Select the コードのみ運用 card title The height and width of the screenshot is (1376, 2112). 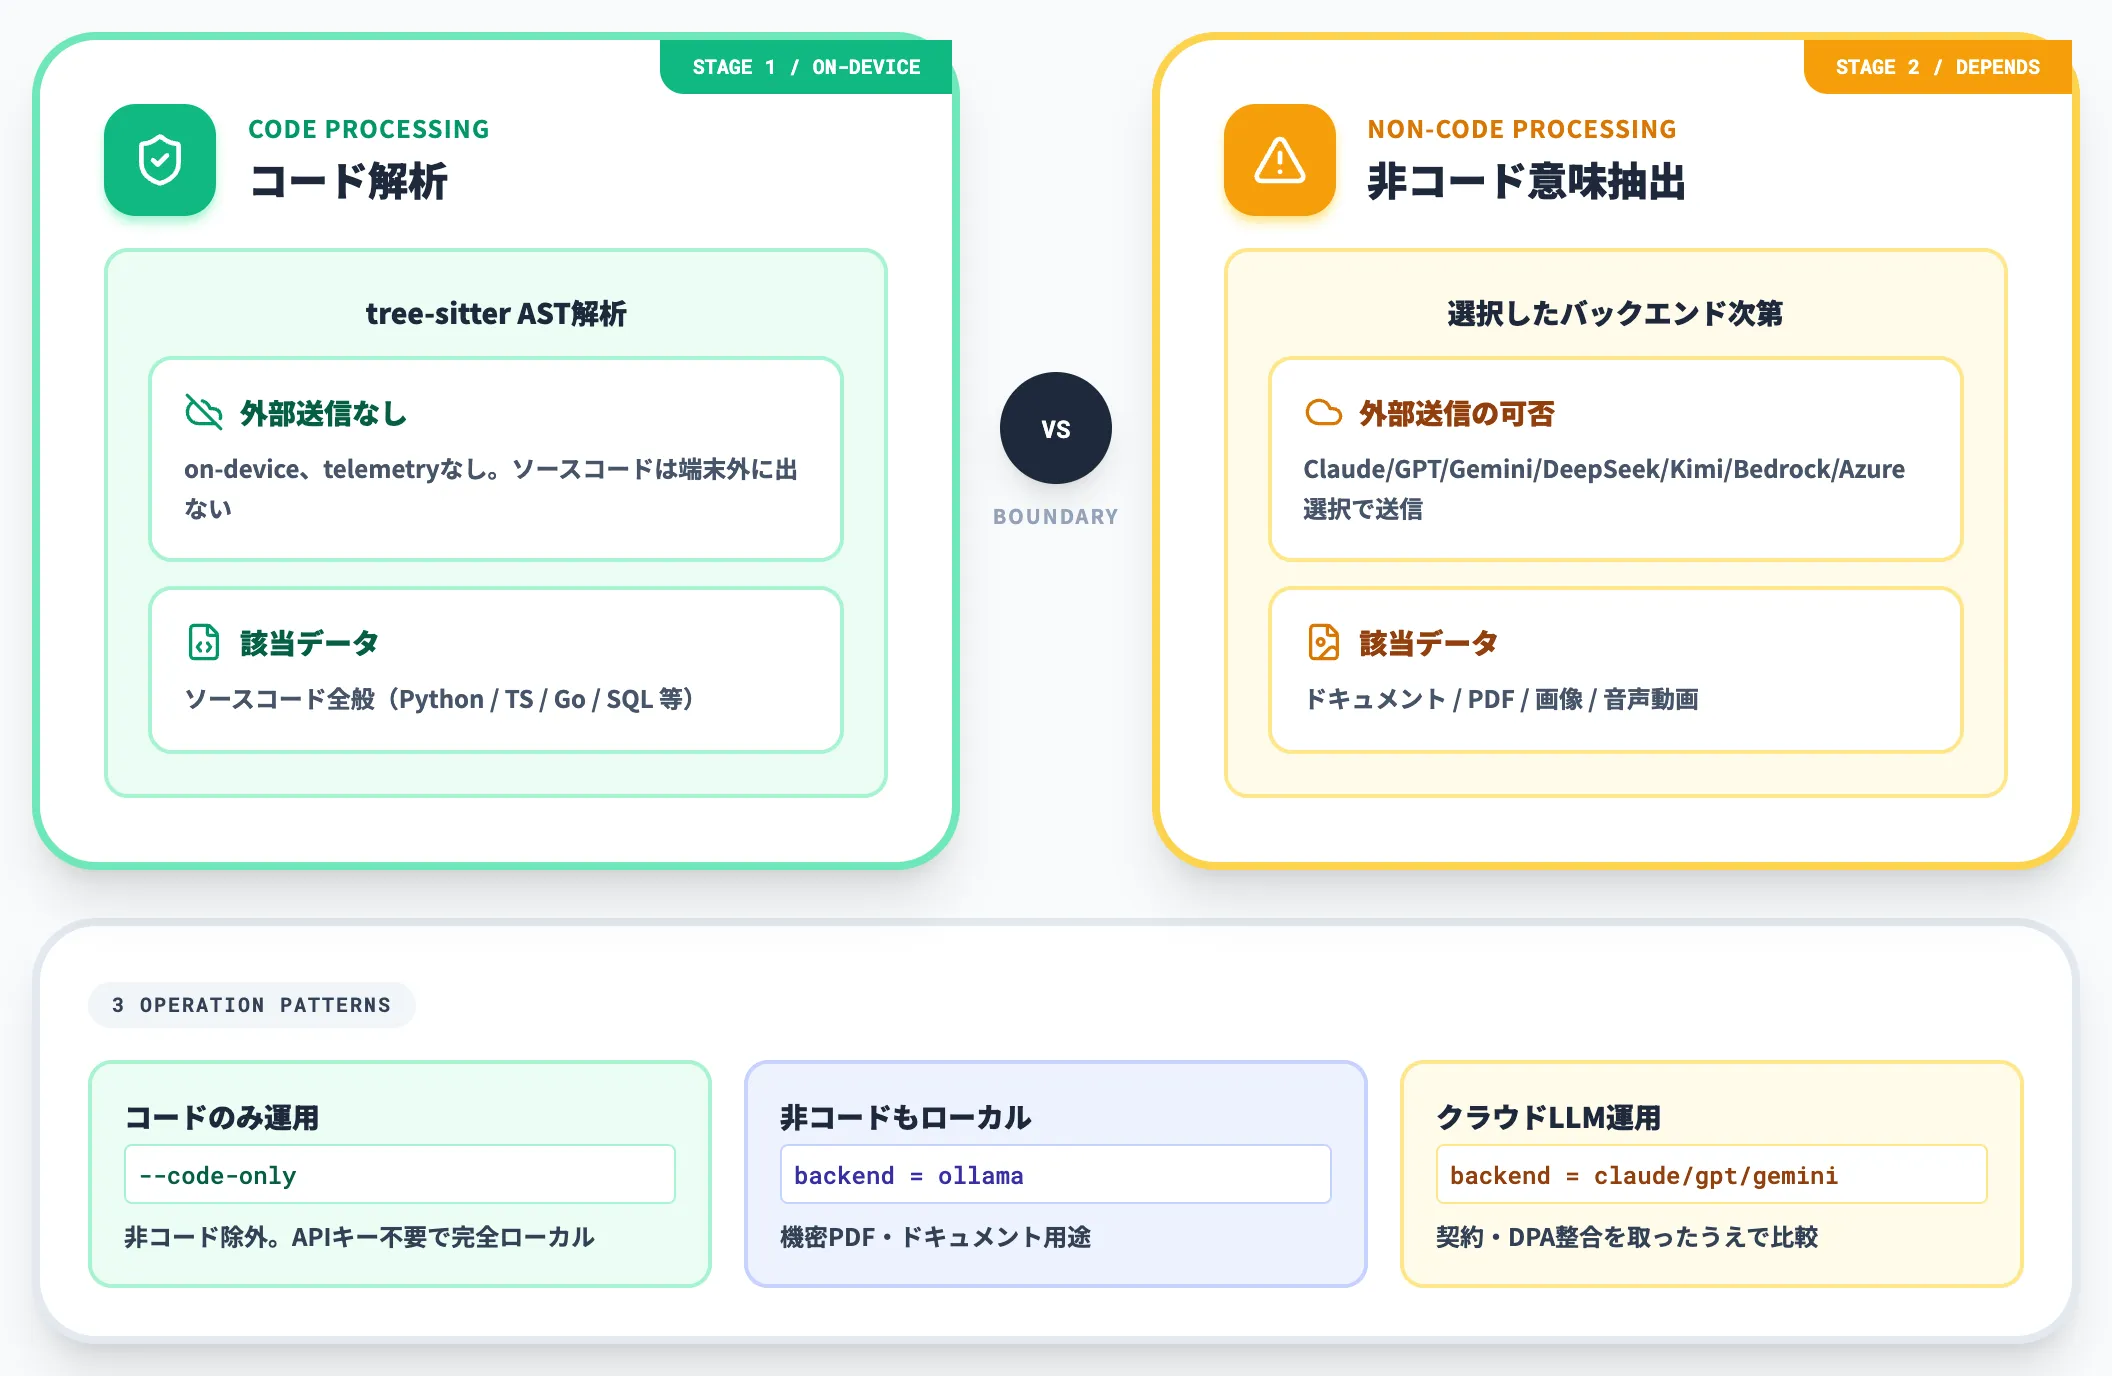222,1117
